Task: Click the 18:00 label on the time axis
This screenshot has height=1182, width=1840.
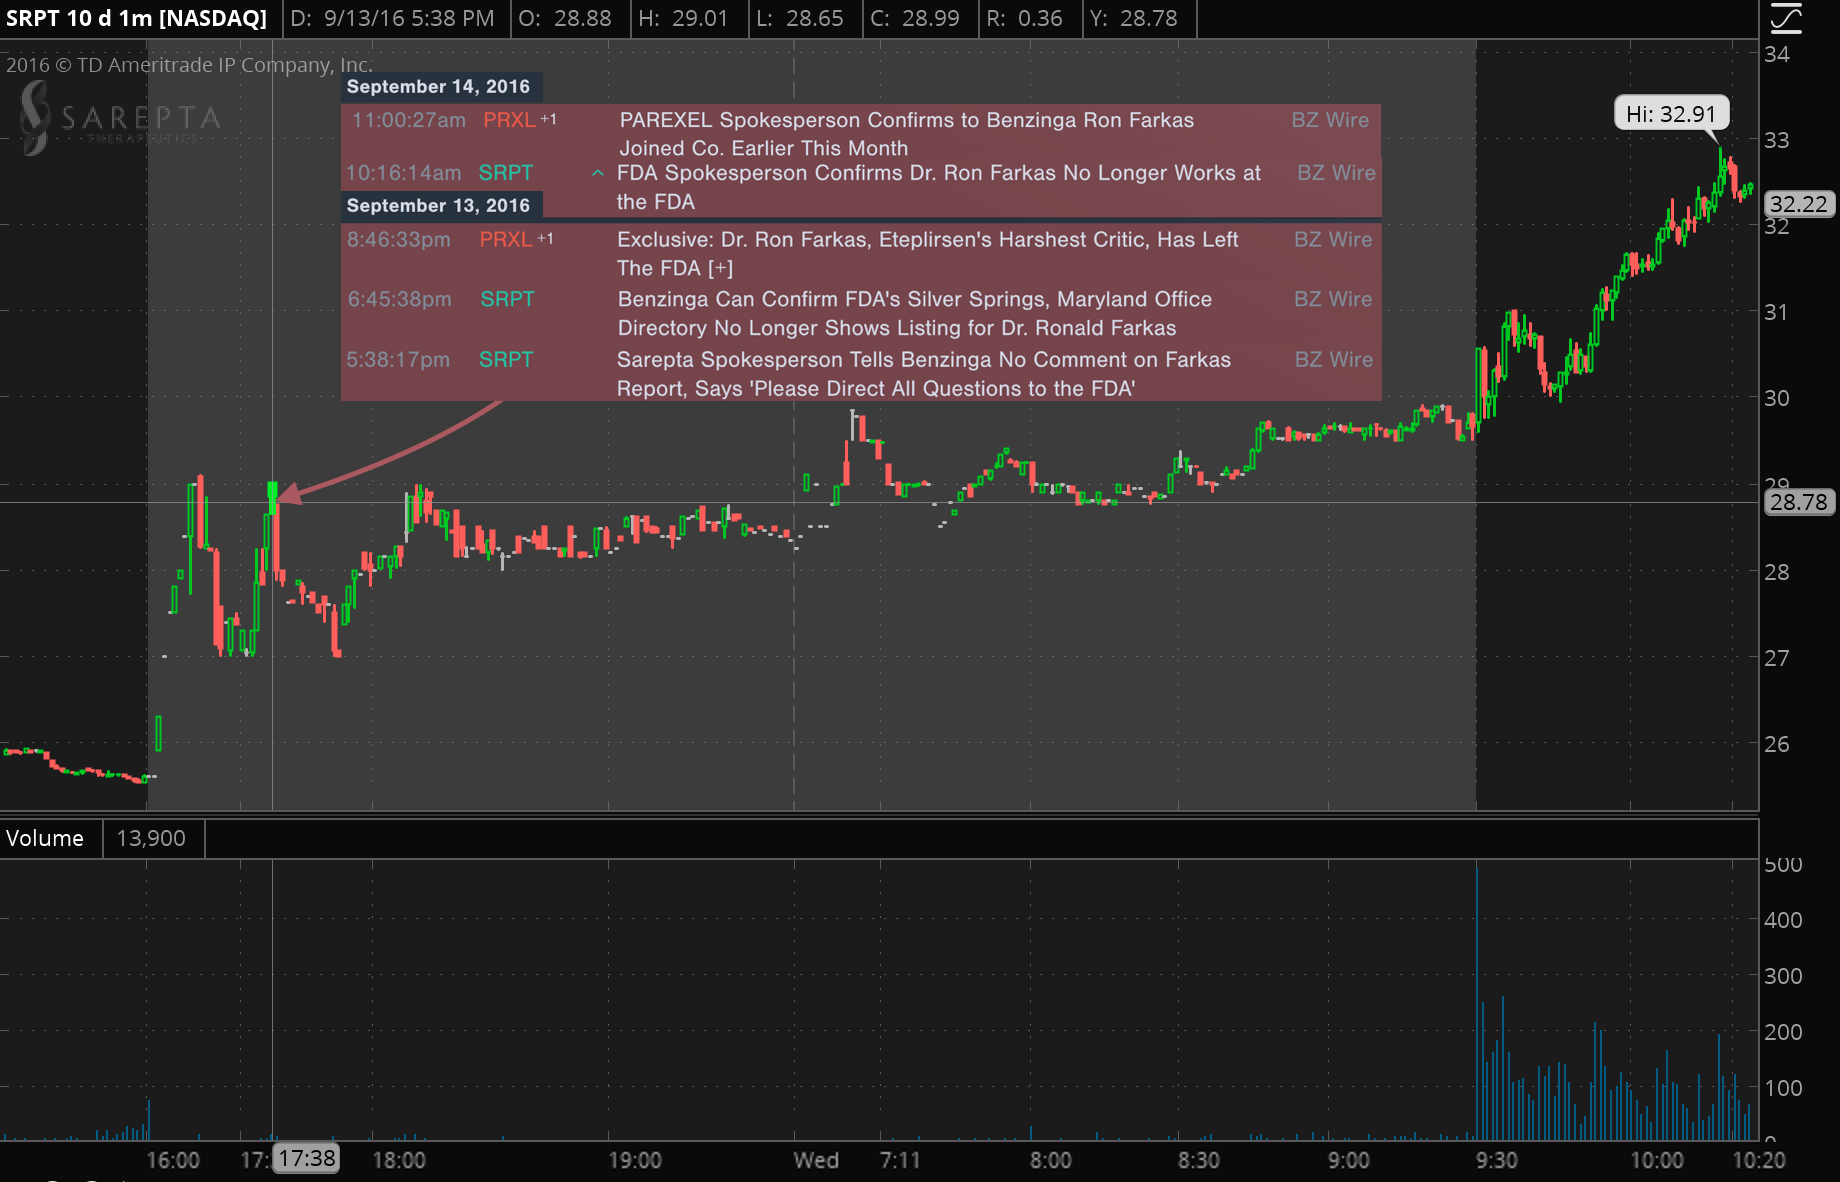Action: (399, 1160)
